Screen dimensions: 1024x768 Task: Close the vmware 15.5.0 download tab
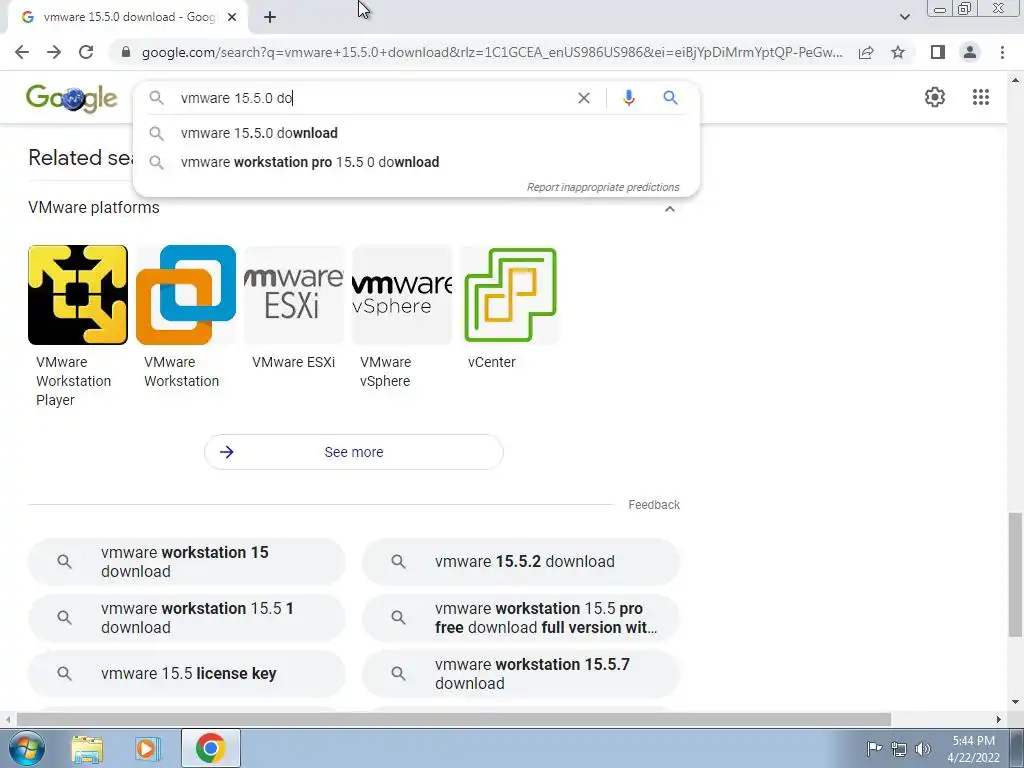pyautogui.click(x=232, y=18)
